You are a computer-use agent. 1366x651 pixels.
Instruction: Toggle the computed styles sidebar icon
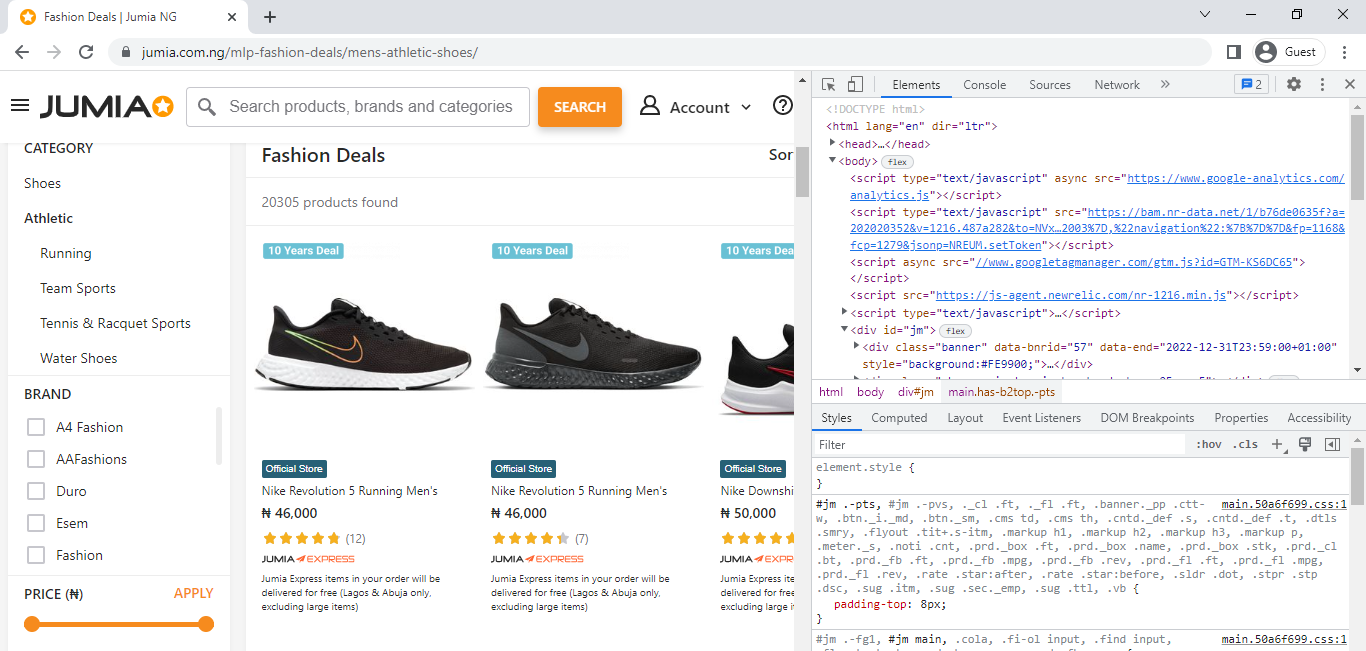pos(1332,445)
